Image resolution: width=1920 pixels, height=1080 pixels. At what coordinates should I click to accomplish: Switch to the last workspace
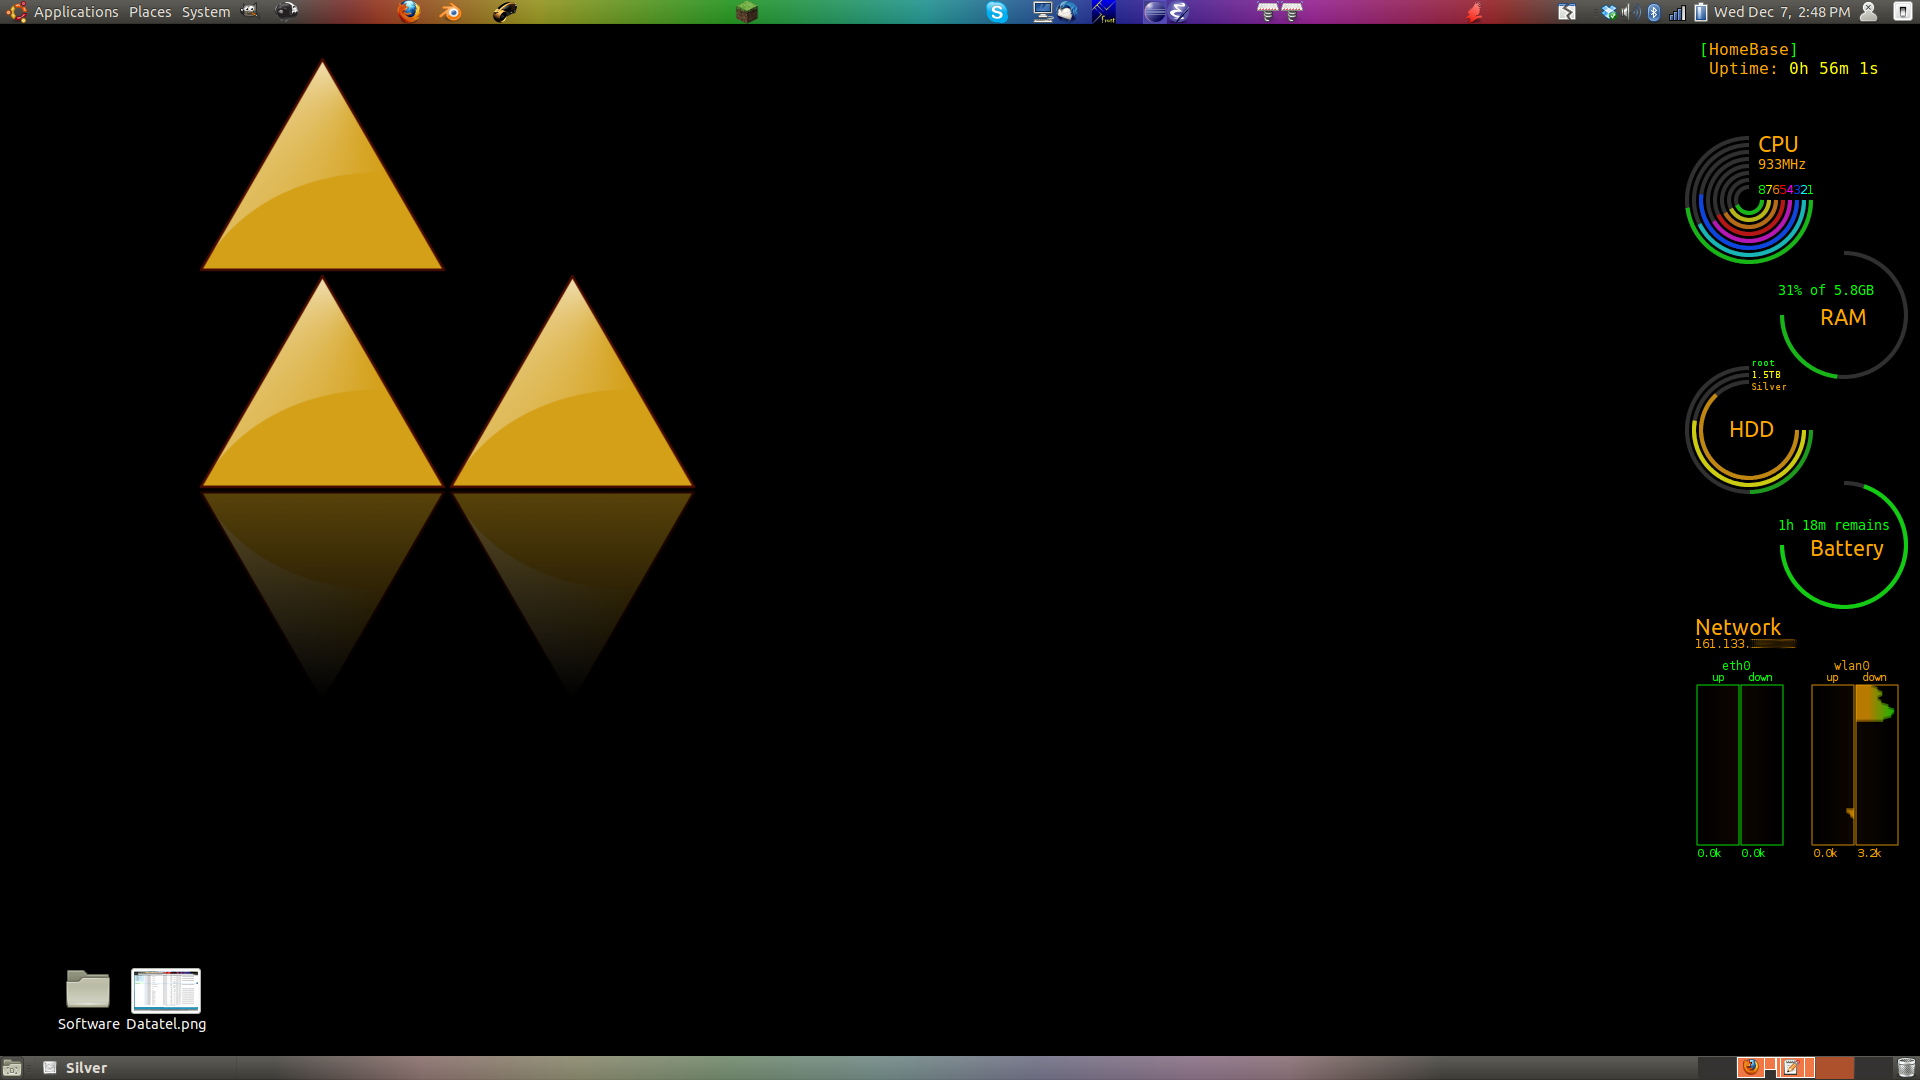coord(1873,1068)
